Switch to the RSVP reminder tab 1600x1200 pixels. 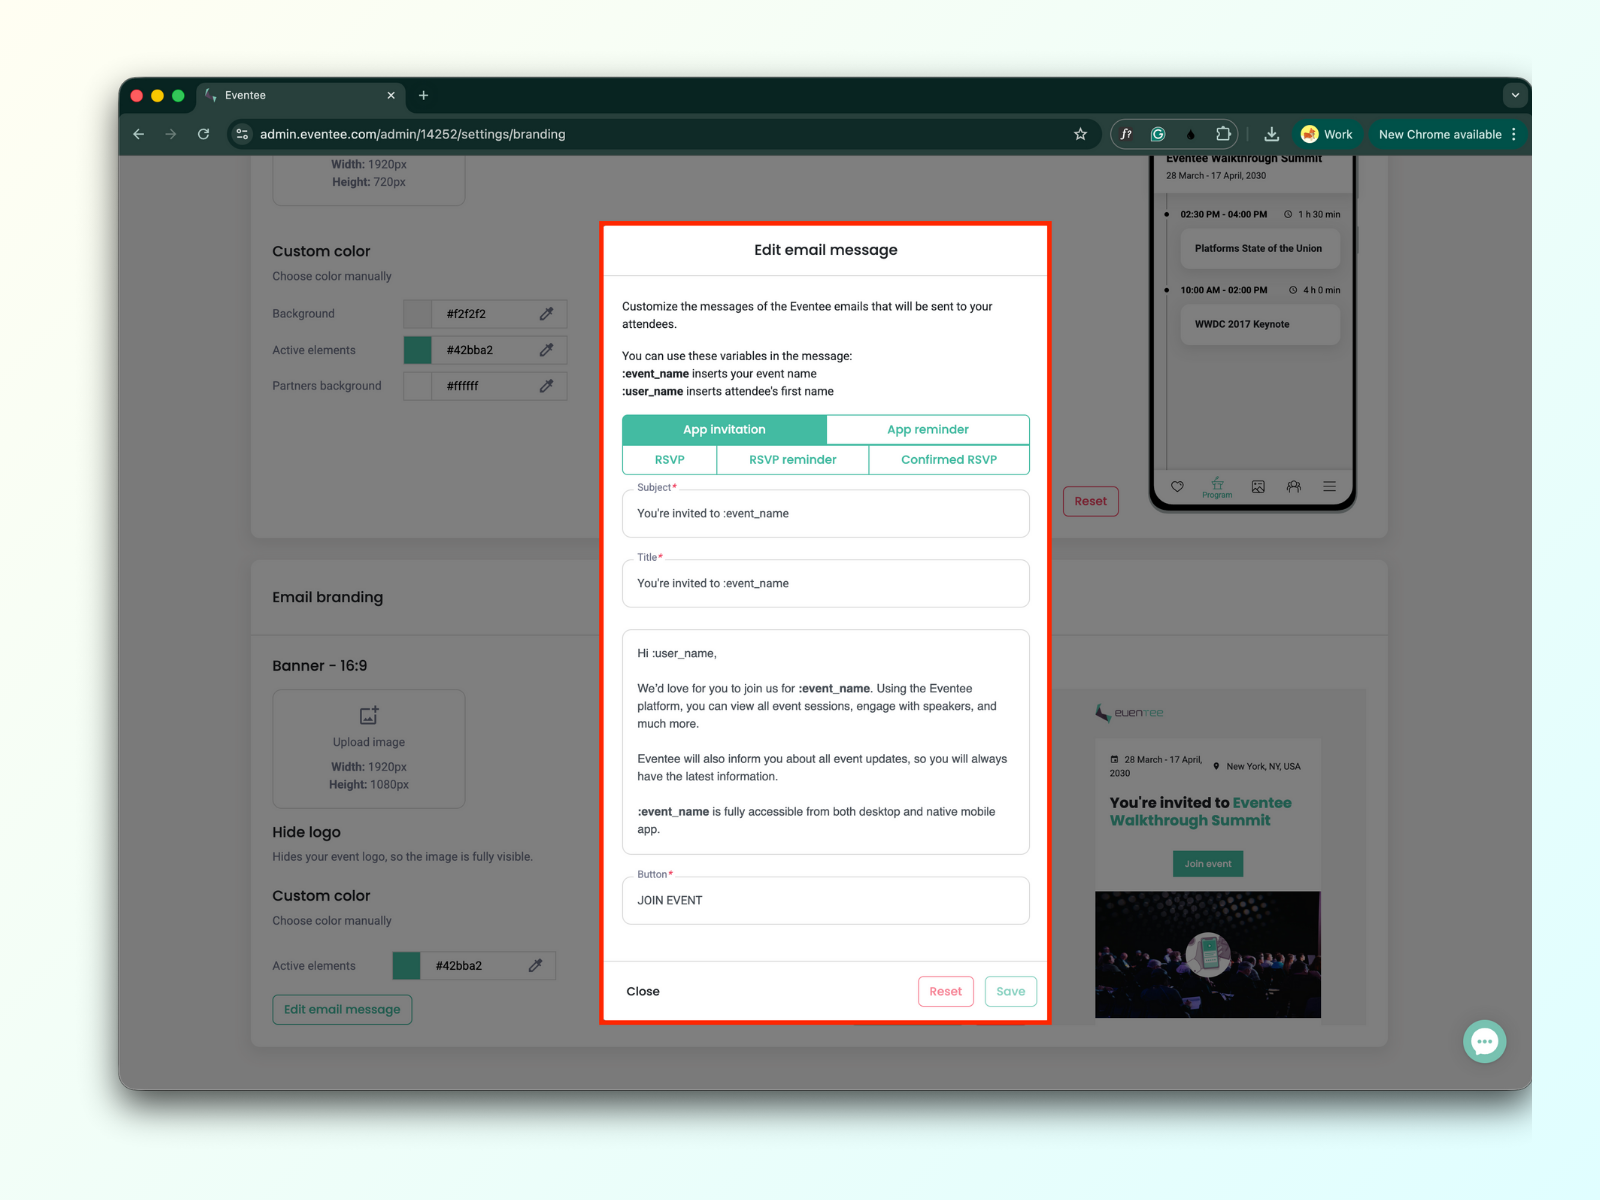click(x=793, y=460)
